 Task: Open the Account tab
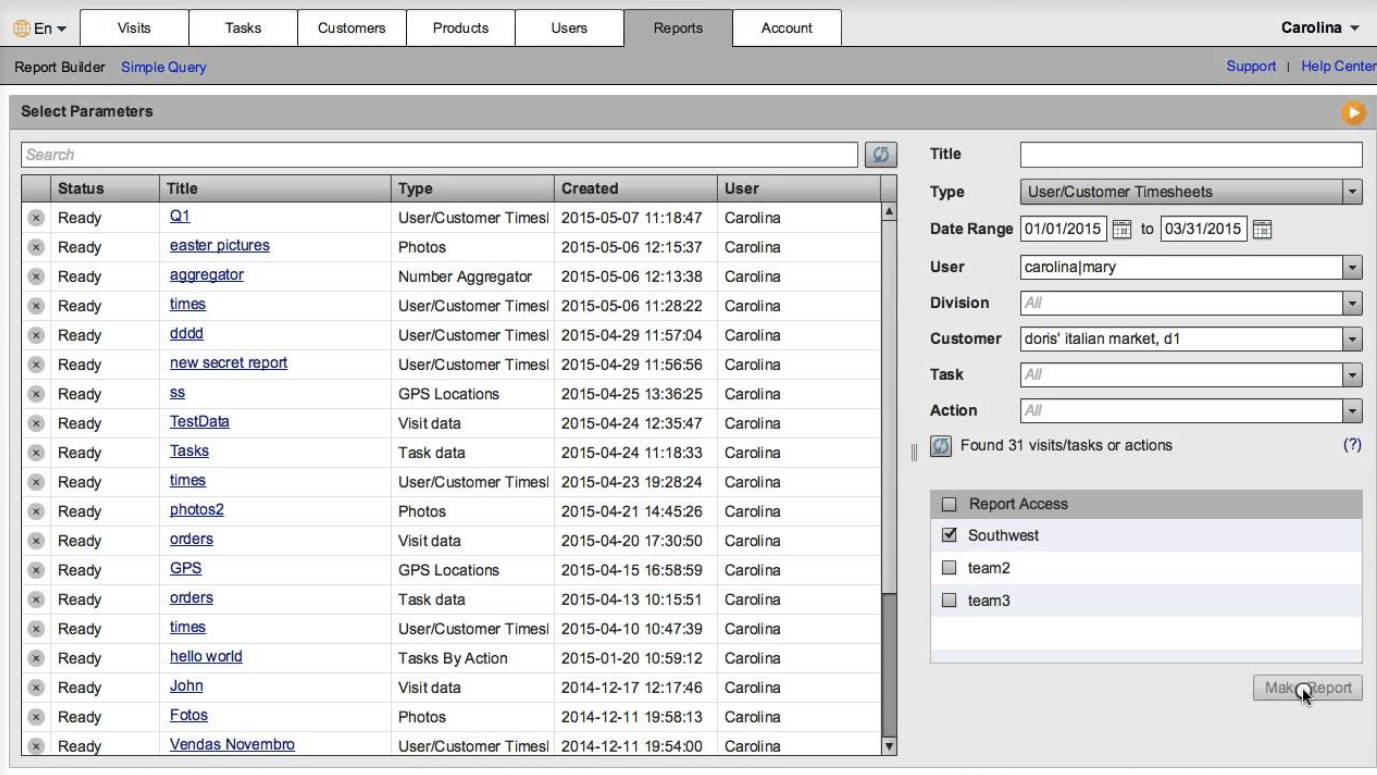787,28
